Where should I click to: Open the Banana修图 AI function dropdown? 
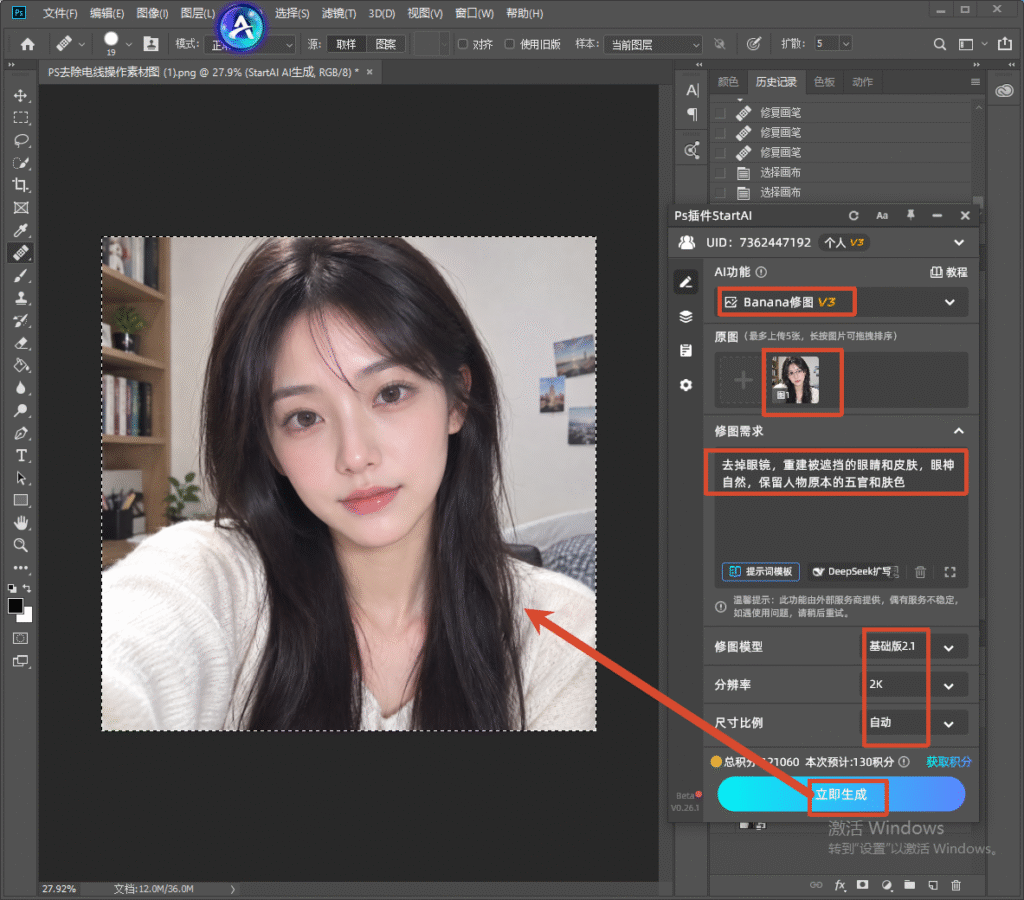(x=842, y=302)
